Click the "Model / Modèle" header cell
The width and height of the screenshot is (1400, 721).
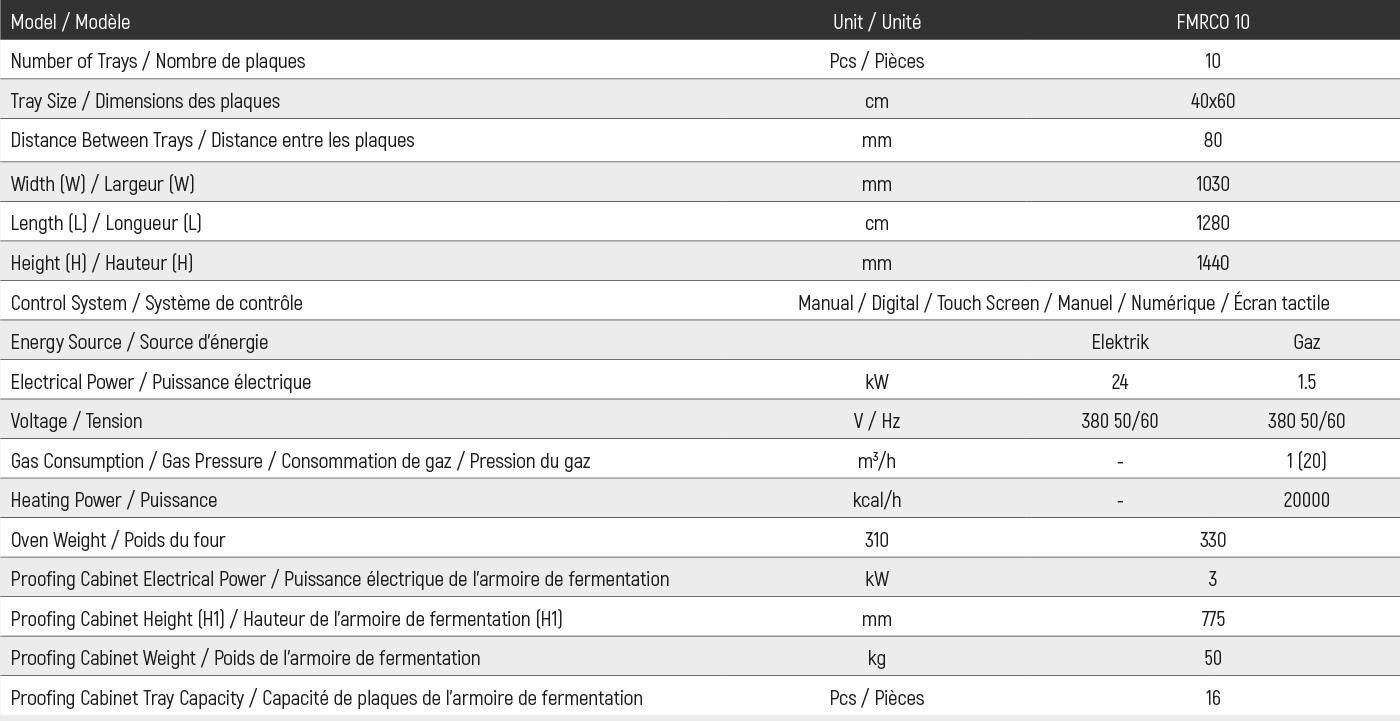(x=70, y=21)
